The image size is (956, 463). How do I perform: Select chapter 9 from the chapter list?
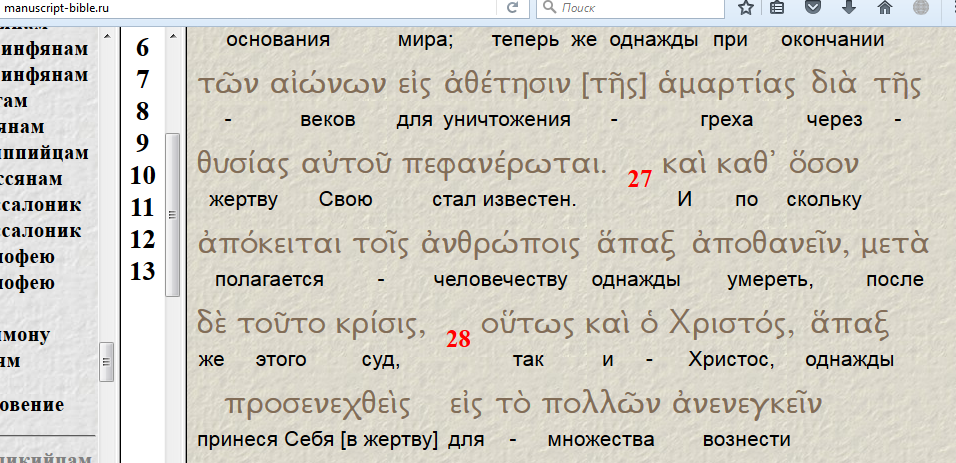coord(142,143)
